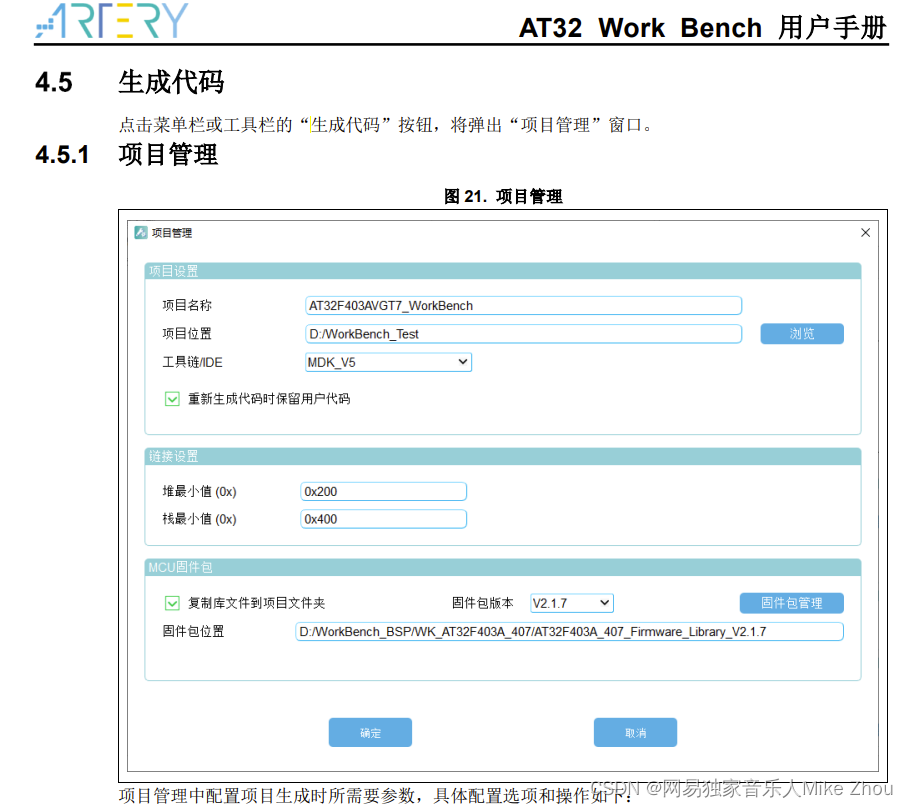Click the 项目管理 title bar app icon
Image resolution: width=908 pixels, height=808 pixels.
tap(139, 232)
